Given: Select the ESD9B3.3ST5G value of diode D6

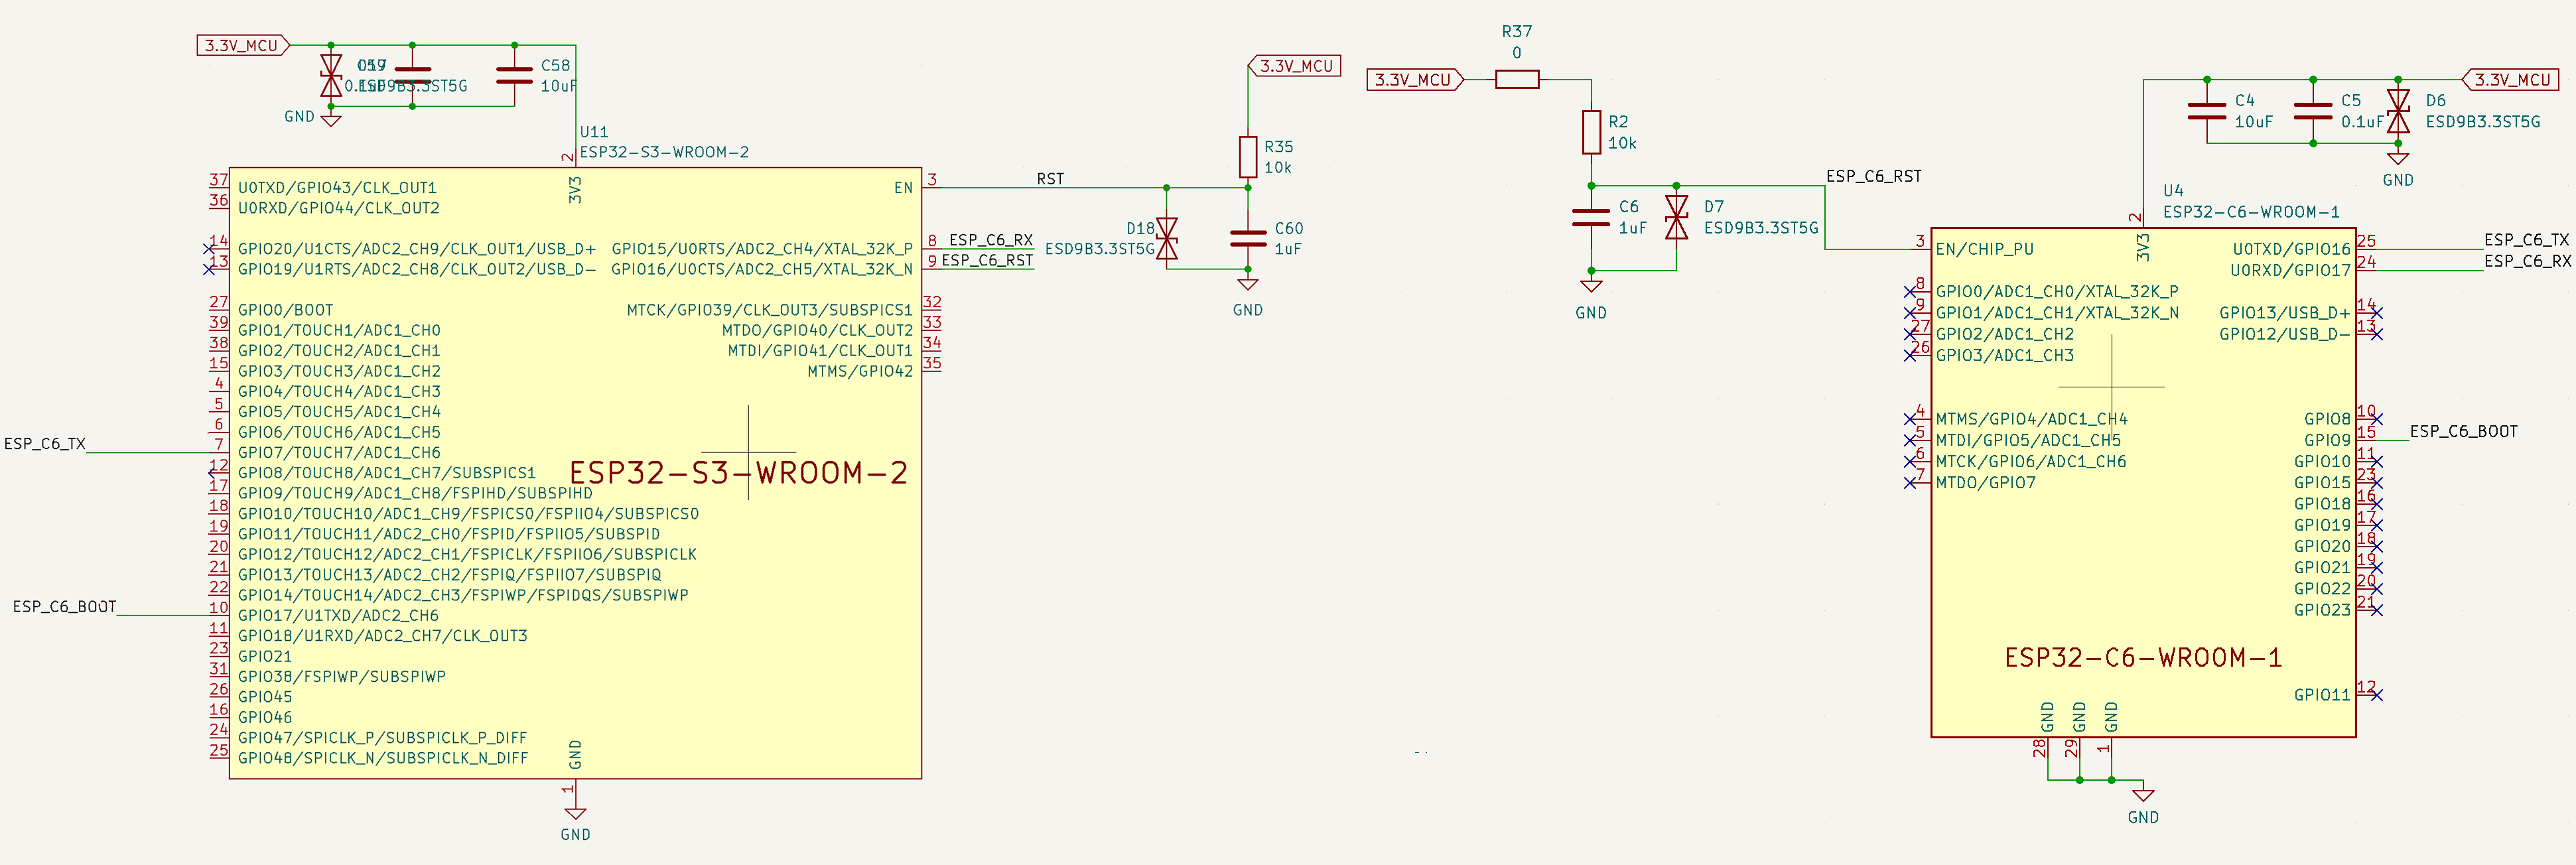Looking at the screenshot, I should (2482, 122).
